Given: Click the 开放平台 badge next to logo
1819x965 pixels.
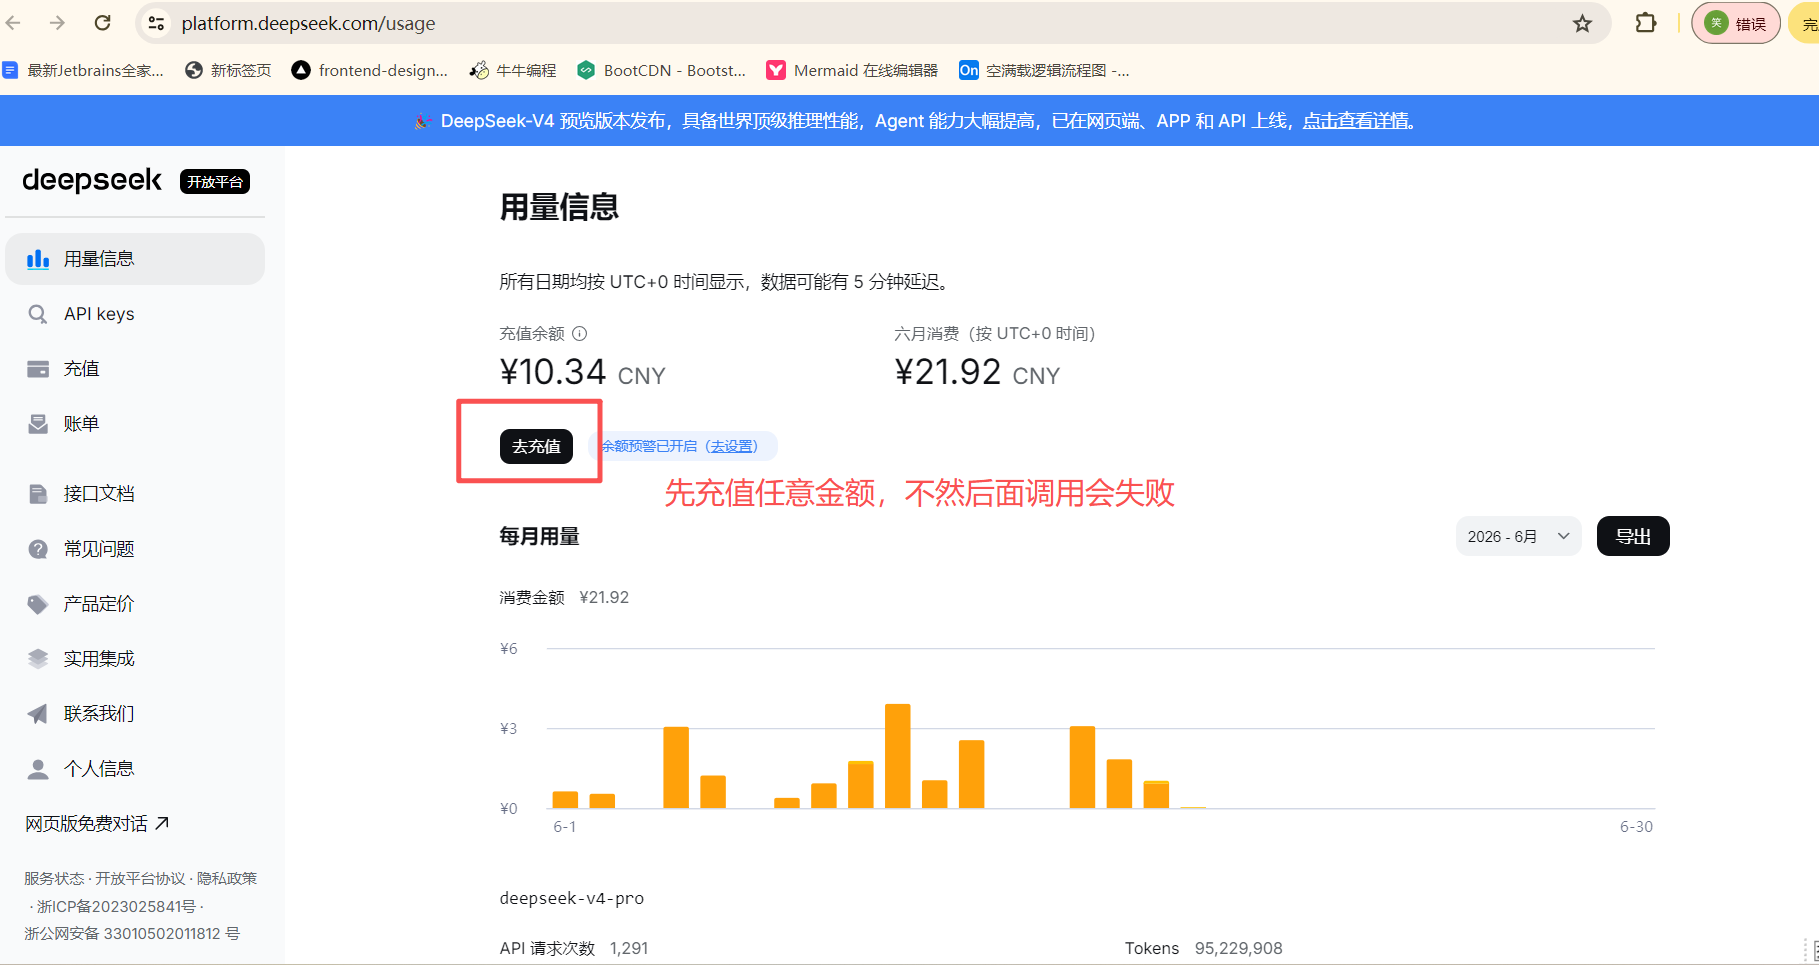Looking at the screenshot, I should click(215, 181).
